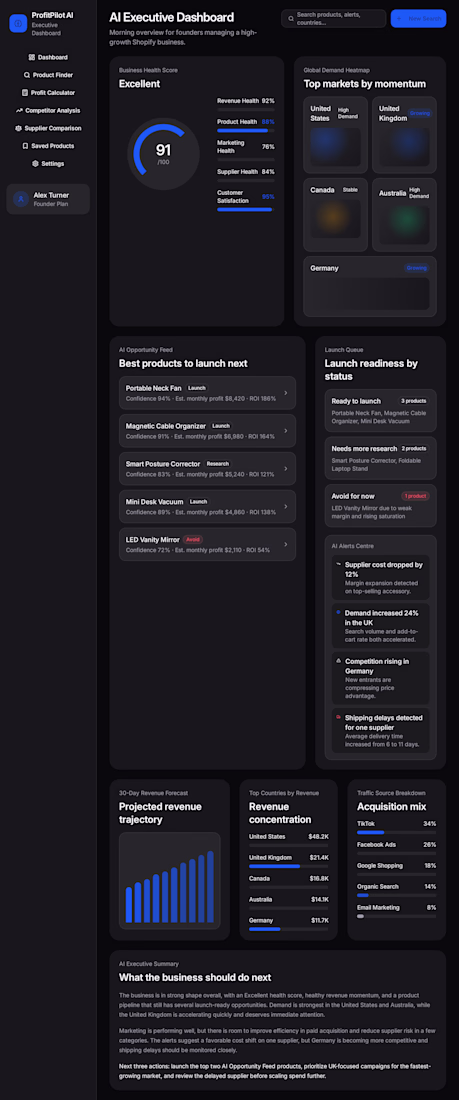Click the blue dot icon on UK demand alert

coord(338,612)
